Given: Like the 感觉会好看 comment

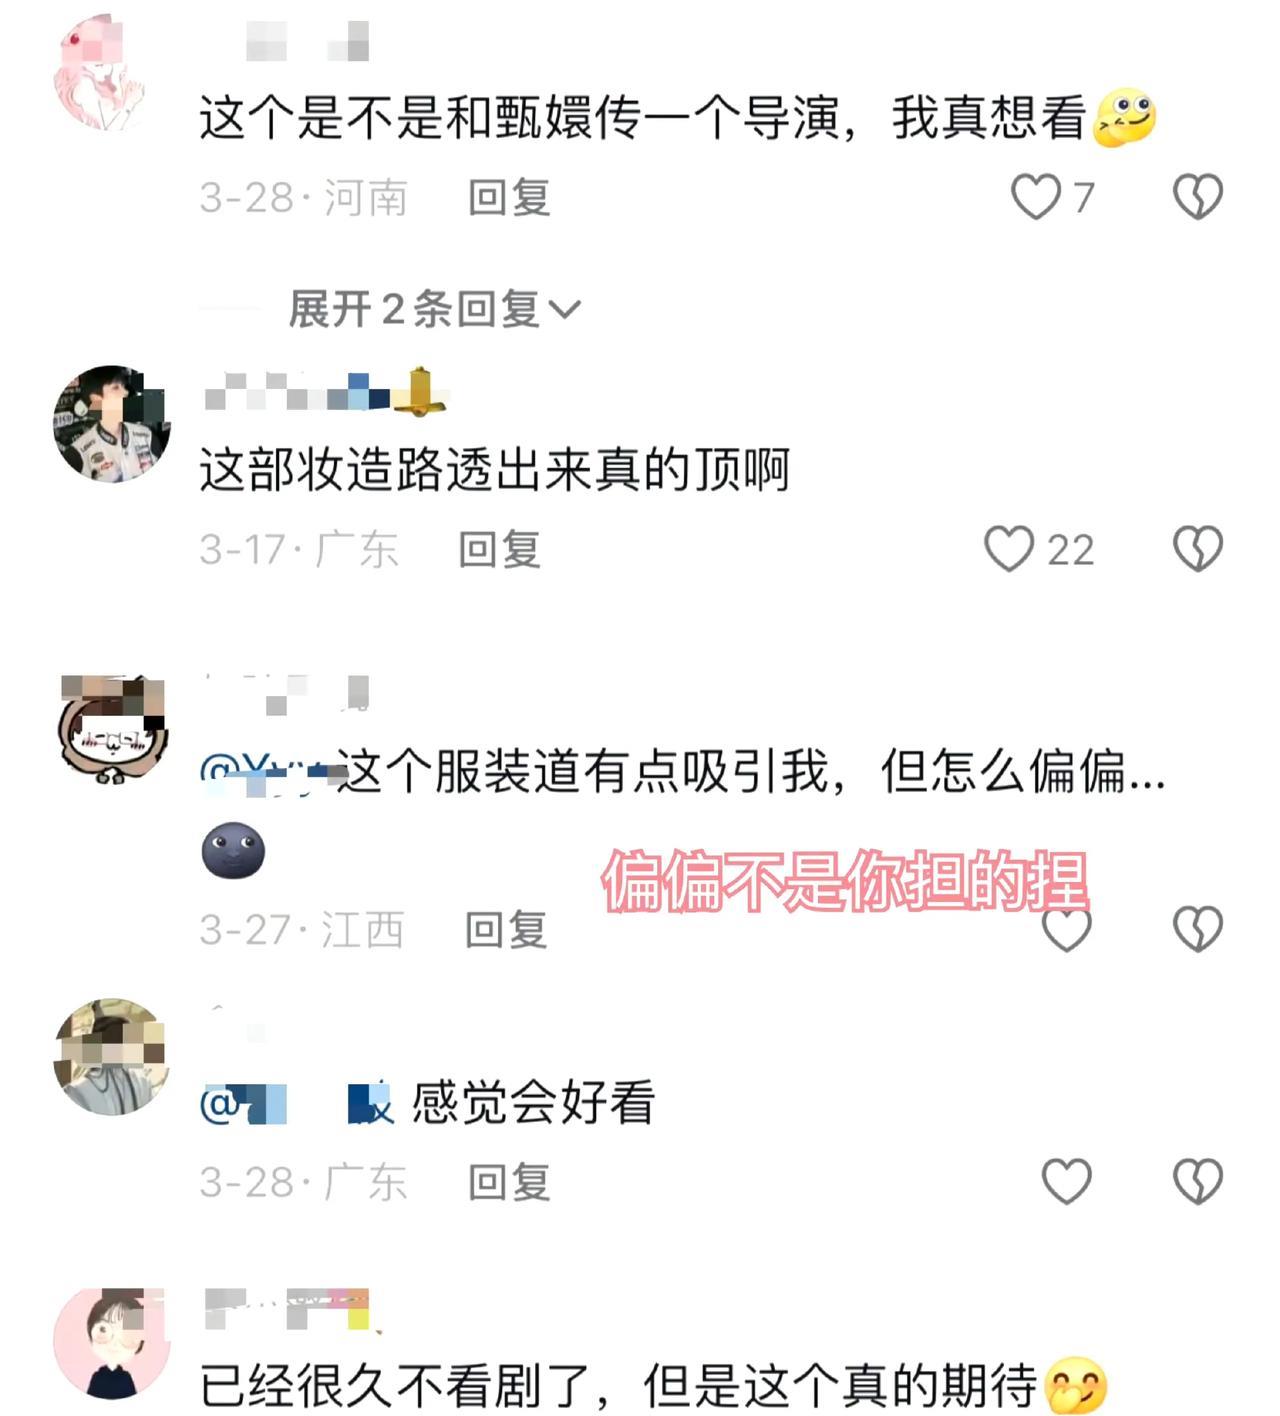Looking at the screenshot, I should 1067,1182.
